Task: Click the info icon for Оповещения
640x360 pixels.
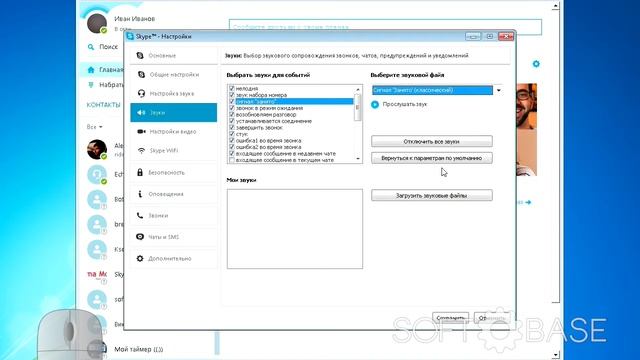Action: click(140, 194)
